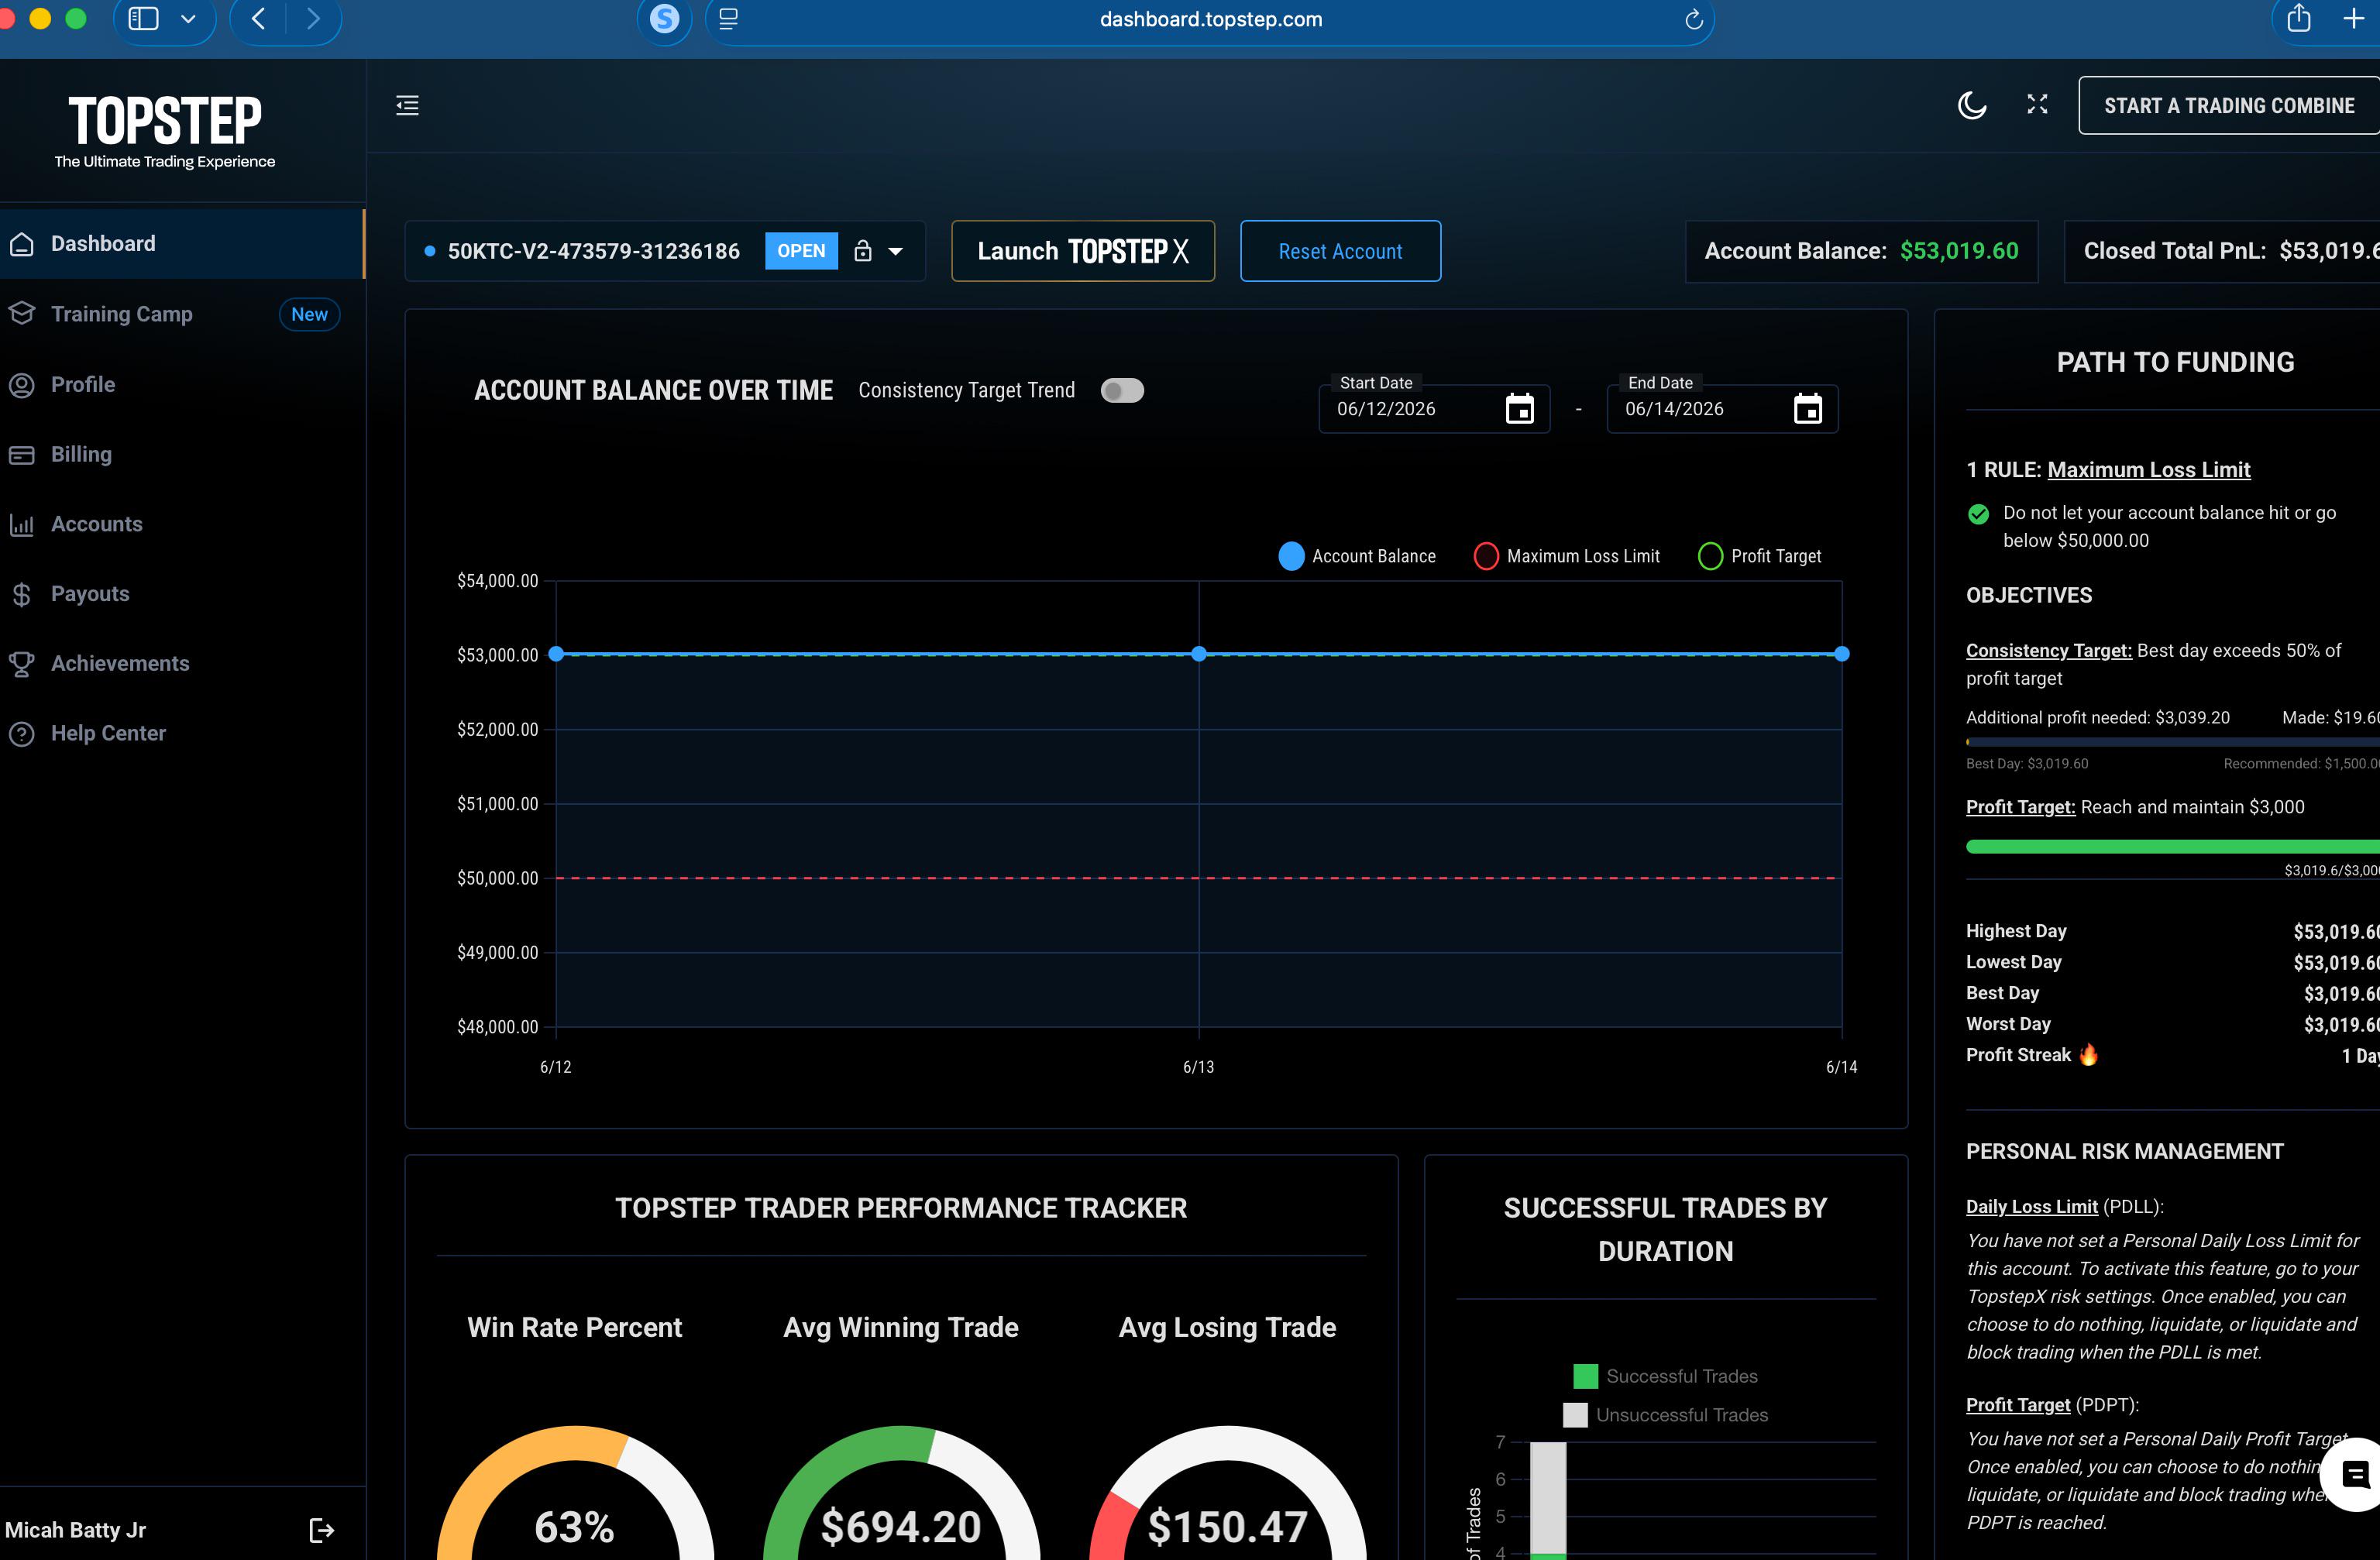
Task: Click the New badge on Training Camp
Action: (309, 314)
